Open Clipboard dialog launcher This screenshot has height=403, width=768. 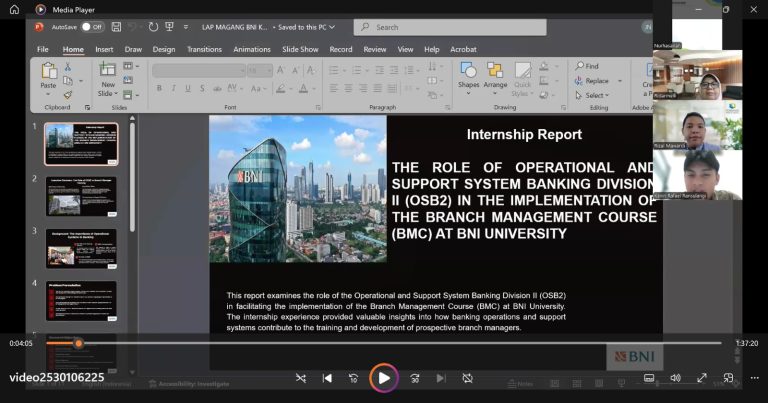click(x=87, y=107)
